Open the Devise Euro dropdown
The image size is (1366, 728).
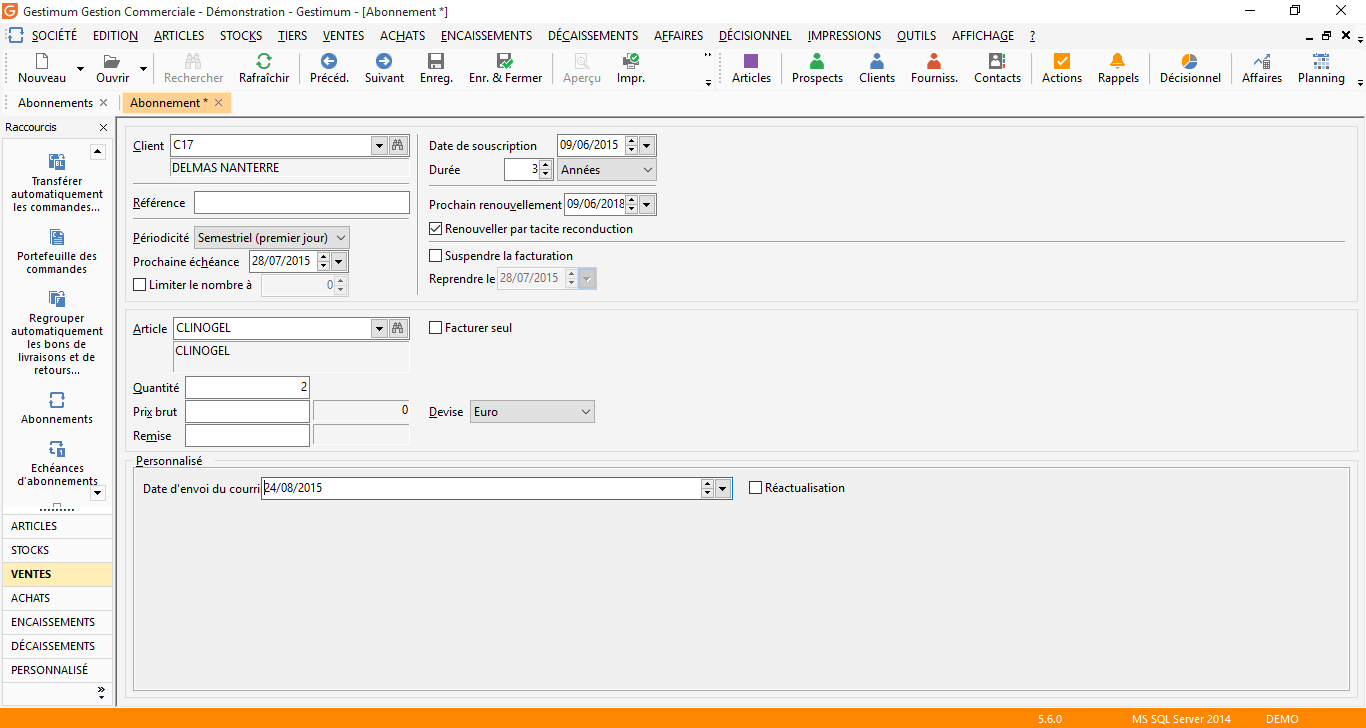pyautogui.click(x=586, y=412)
